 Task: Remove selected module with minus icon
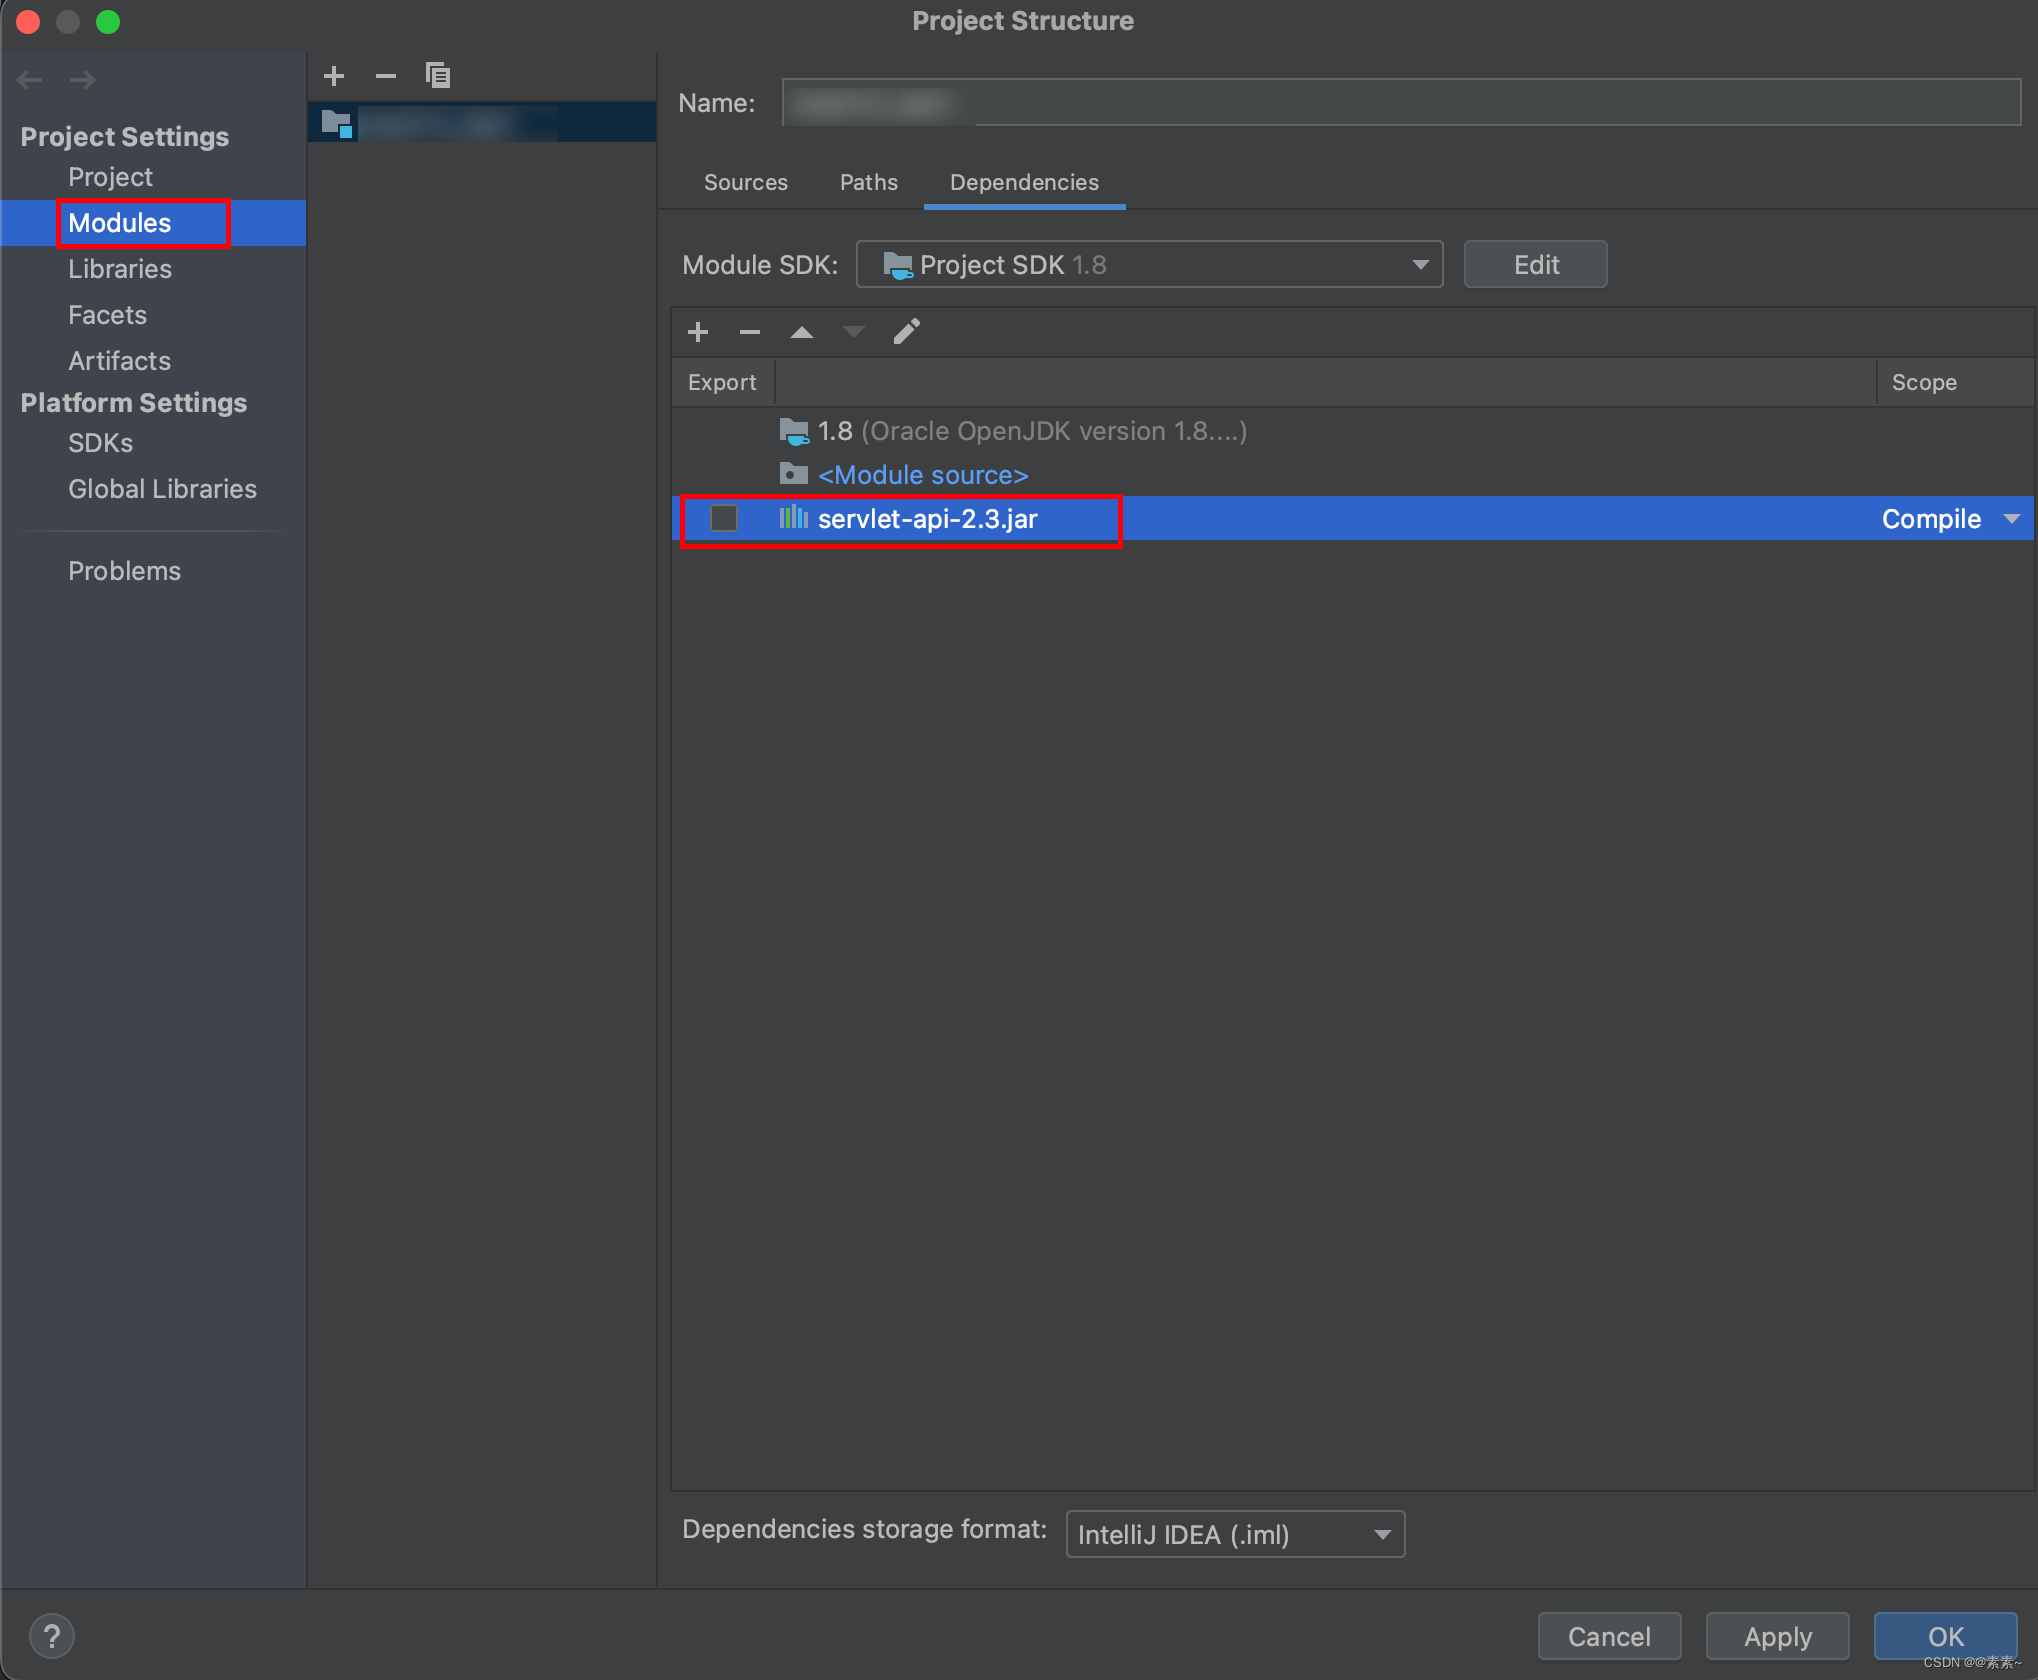click(386, 76)
